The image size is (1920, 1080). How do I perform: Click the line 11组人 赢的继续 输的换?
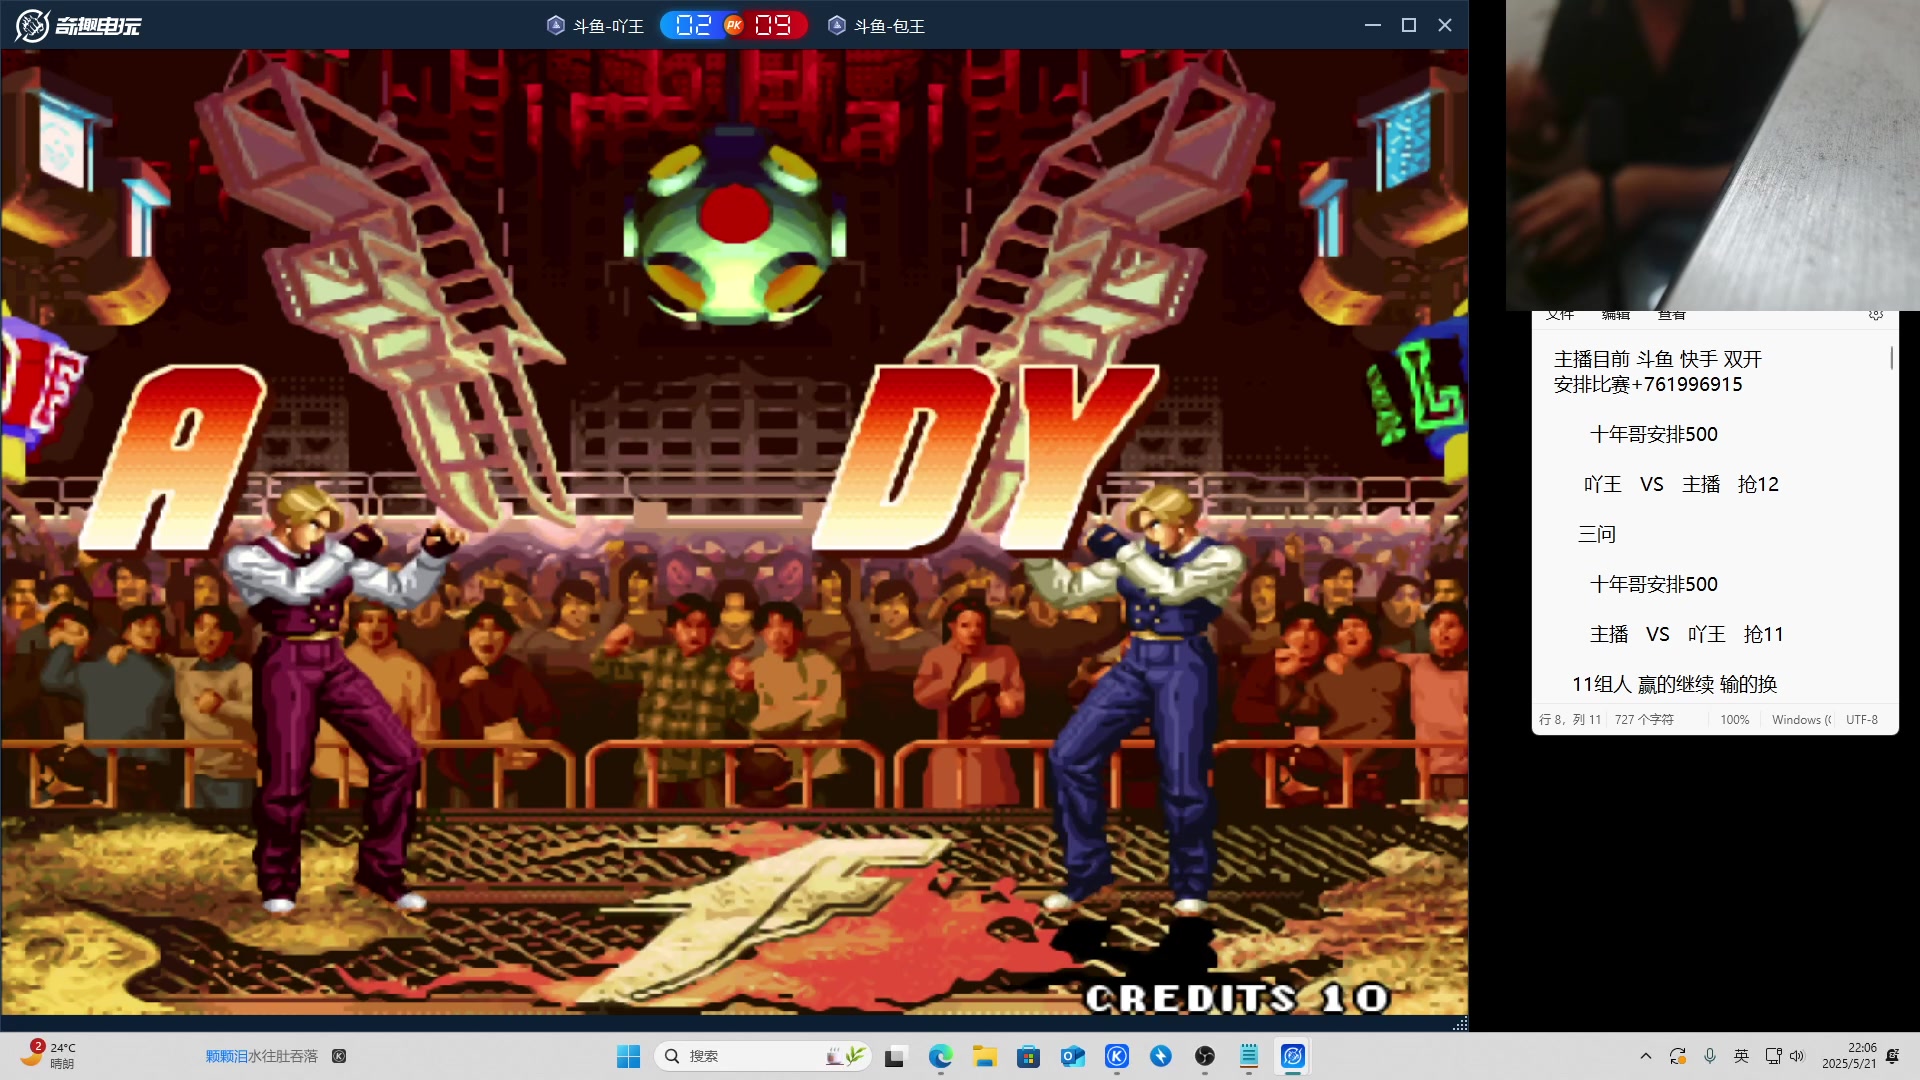1674,684
